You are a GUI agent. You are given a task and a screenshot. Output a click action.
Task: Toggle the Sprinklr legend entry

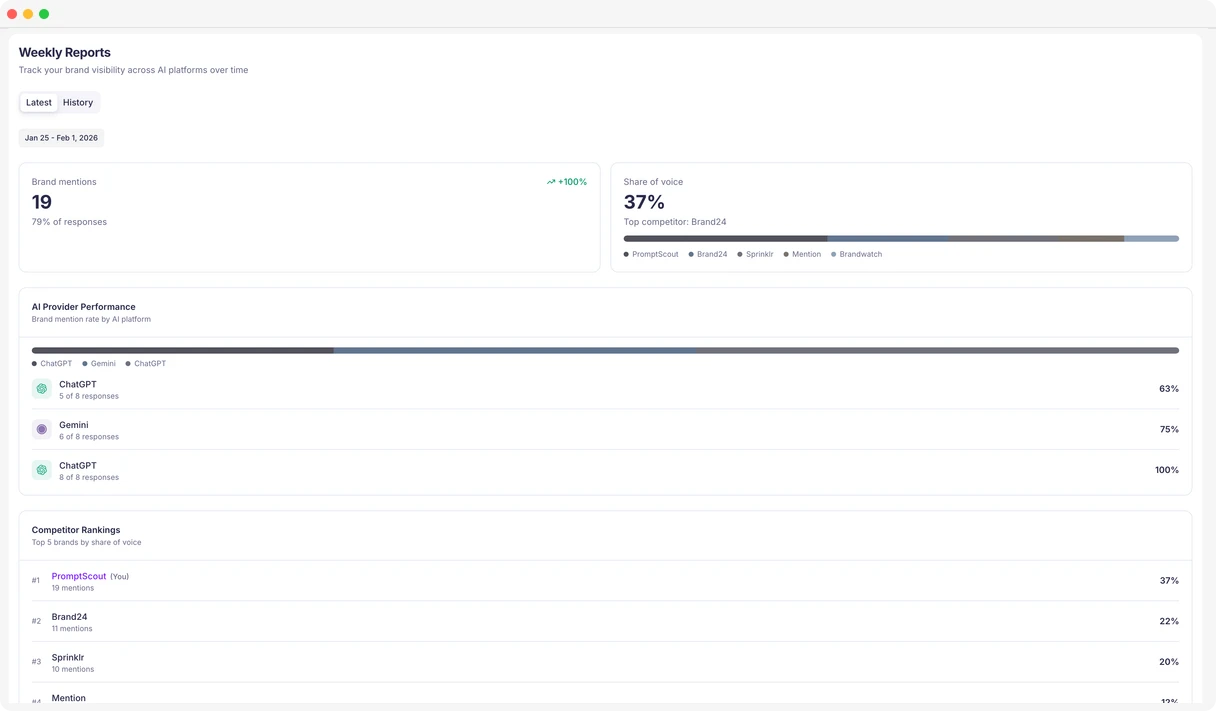coord(741,254)
